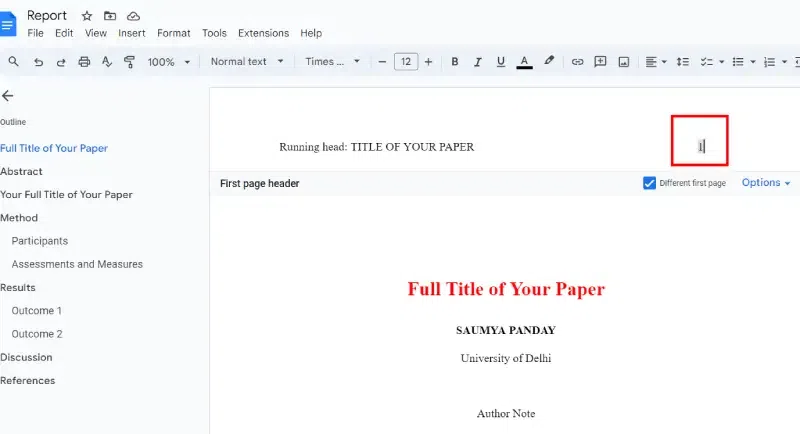Toggle italic formatting

478,62
